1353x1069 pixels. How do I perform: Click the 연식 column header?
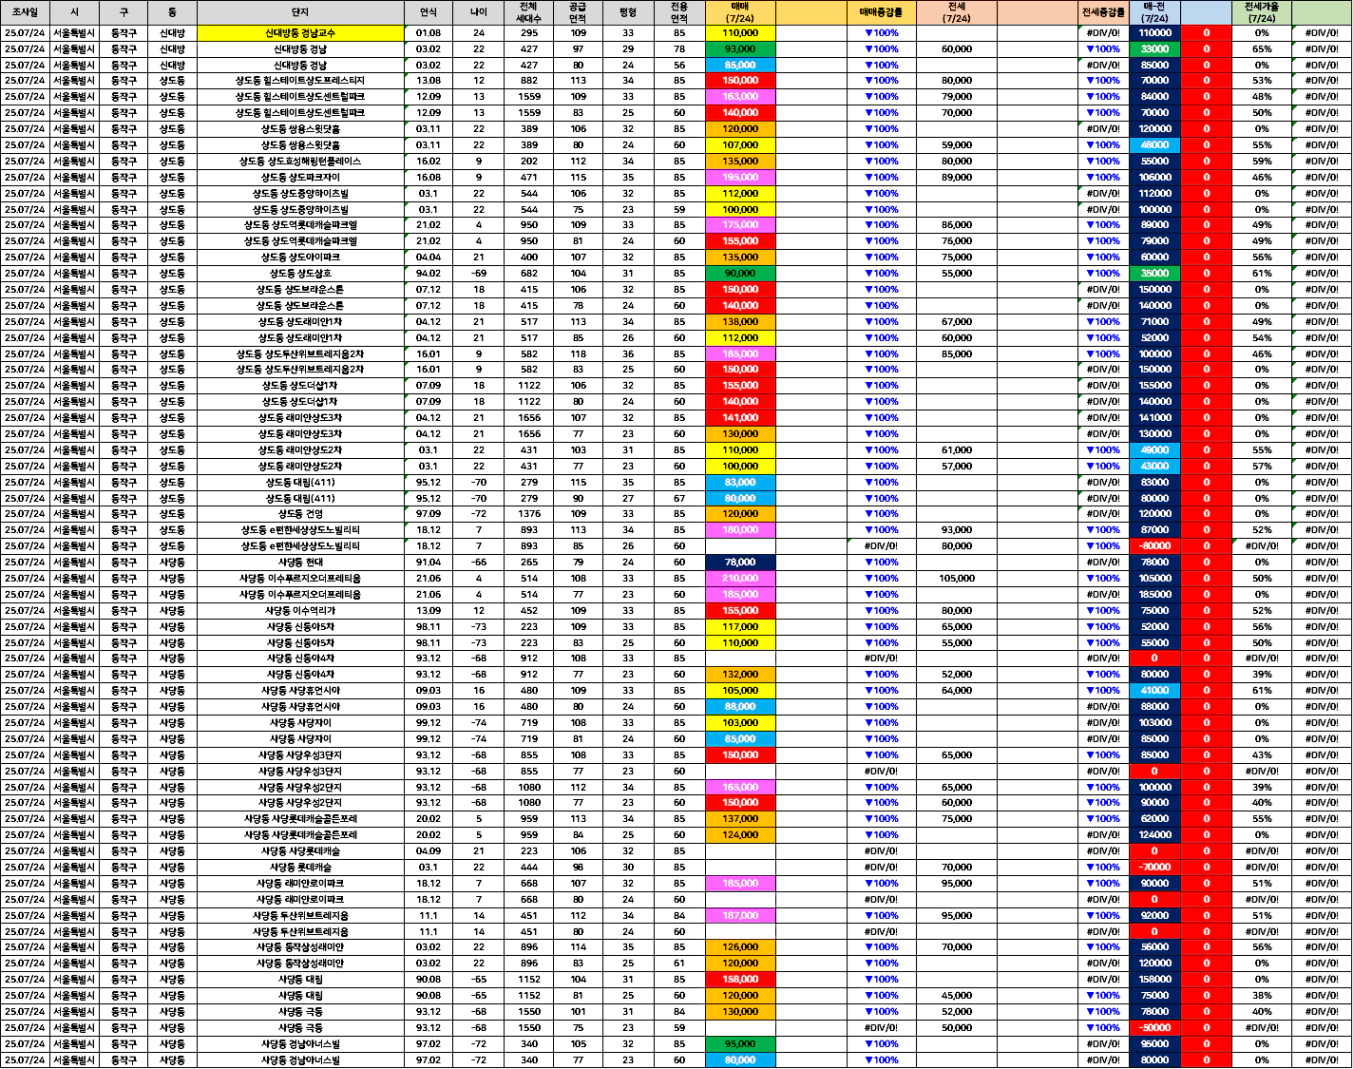(428, 12)
